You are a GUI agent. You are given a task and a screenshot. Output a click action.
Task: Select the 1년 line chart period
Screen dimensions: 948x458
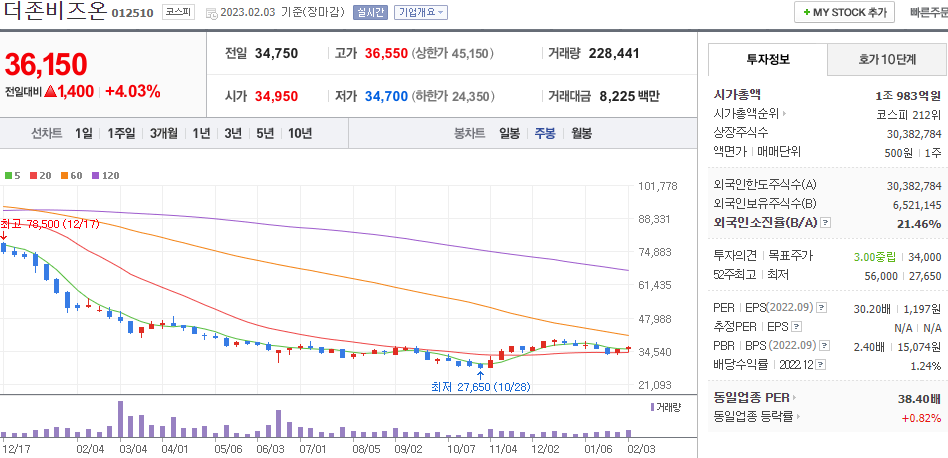pyautogui.click(x=201, y=134)
